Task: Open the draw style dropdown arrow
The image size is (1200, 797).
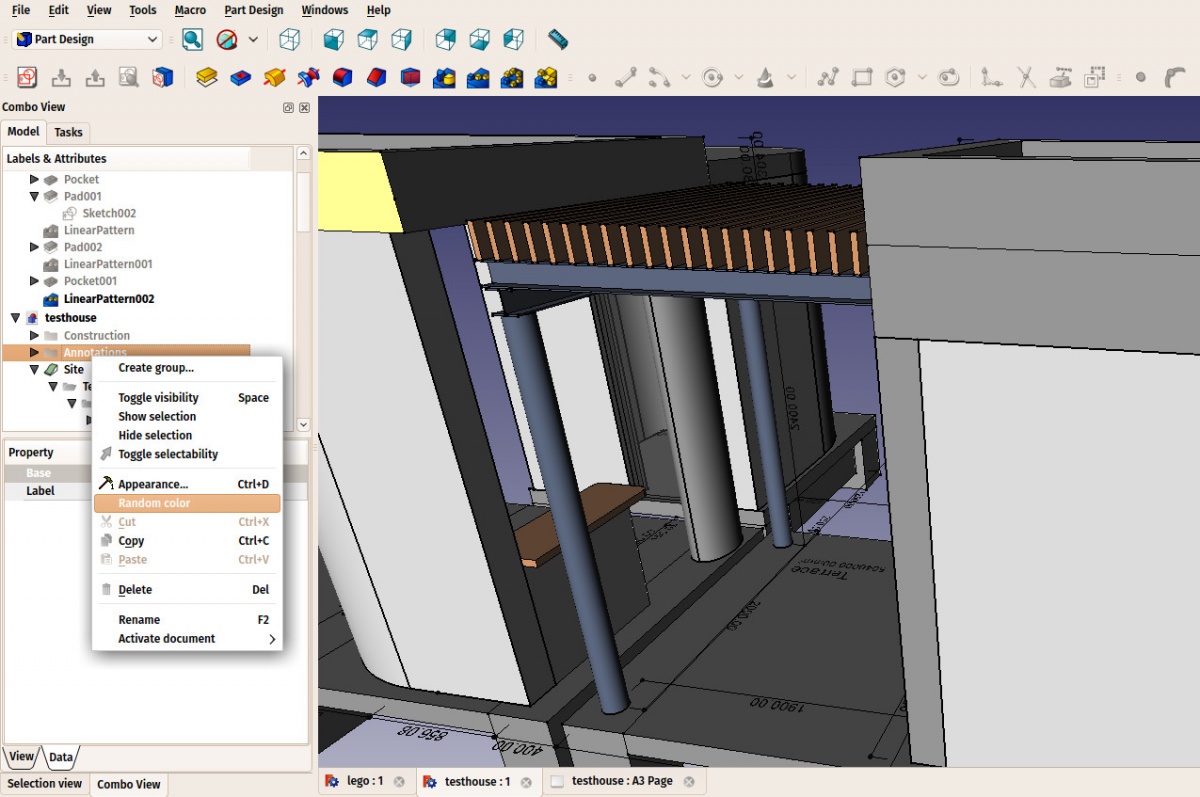Action: click(x=253, y=39)
